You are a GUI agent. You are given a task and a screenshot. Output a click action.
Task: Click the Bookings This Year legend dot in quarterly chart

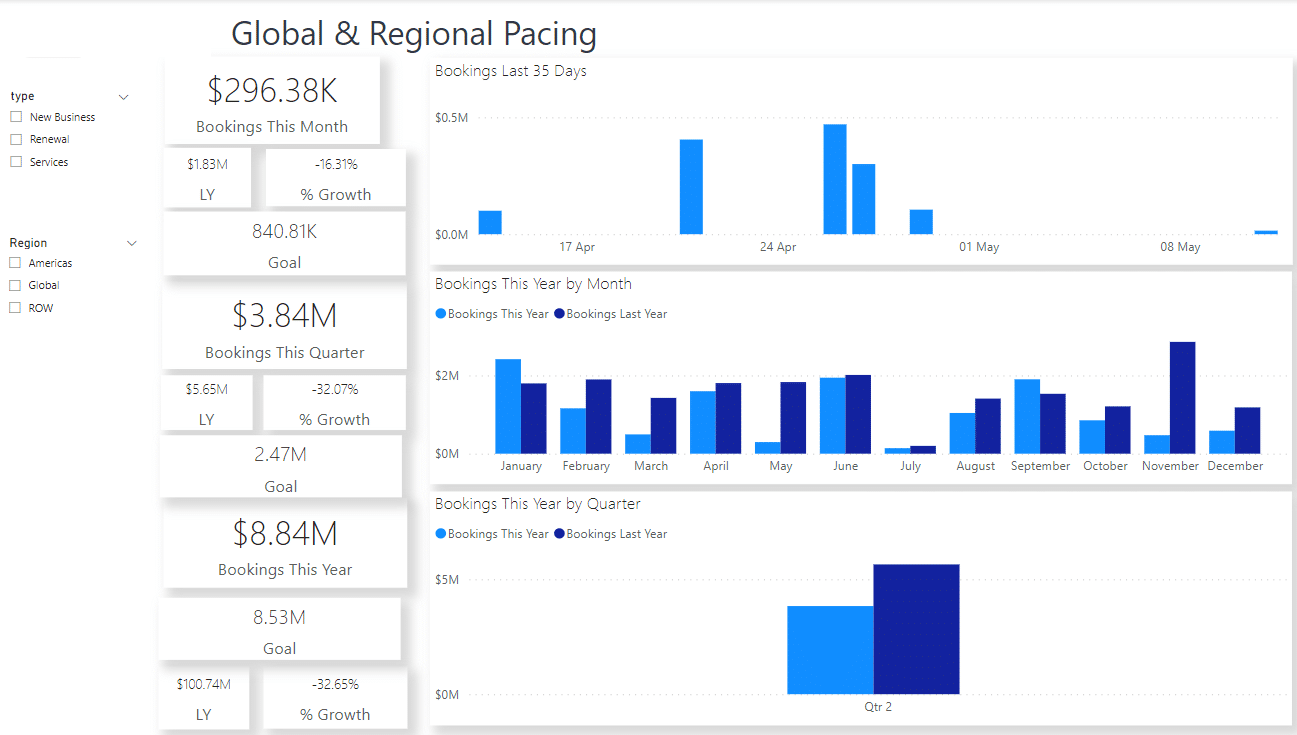point(438,533)
